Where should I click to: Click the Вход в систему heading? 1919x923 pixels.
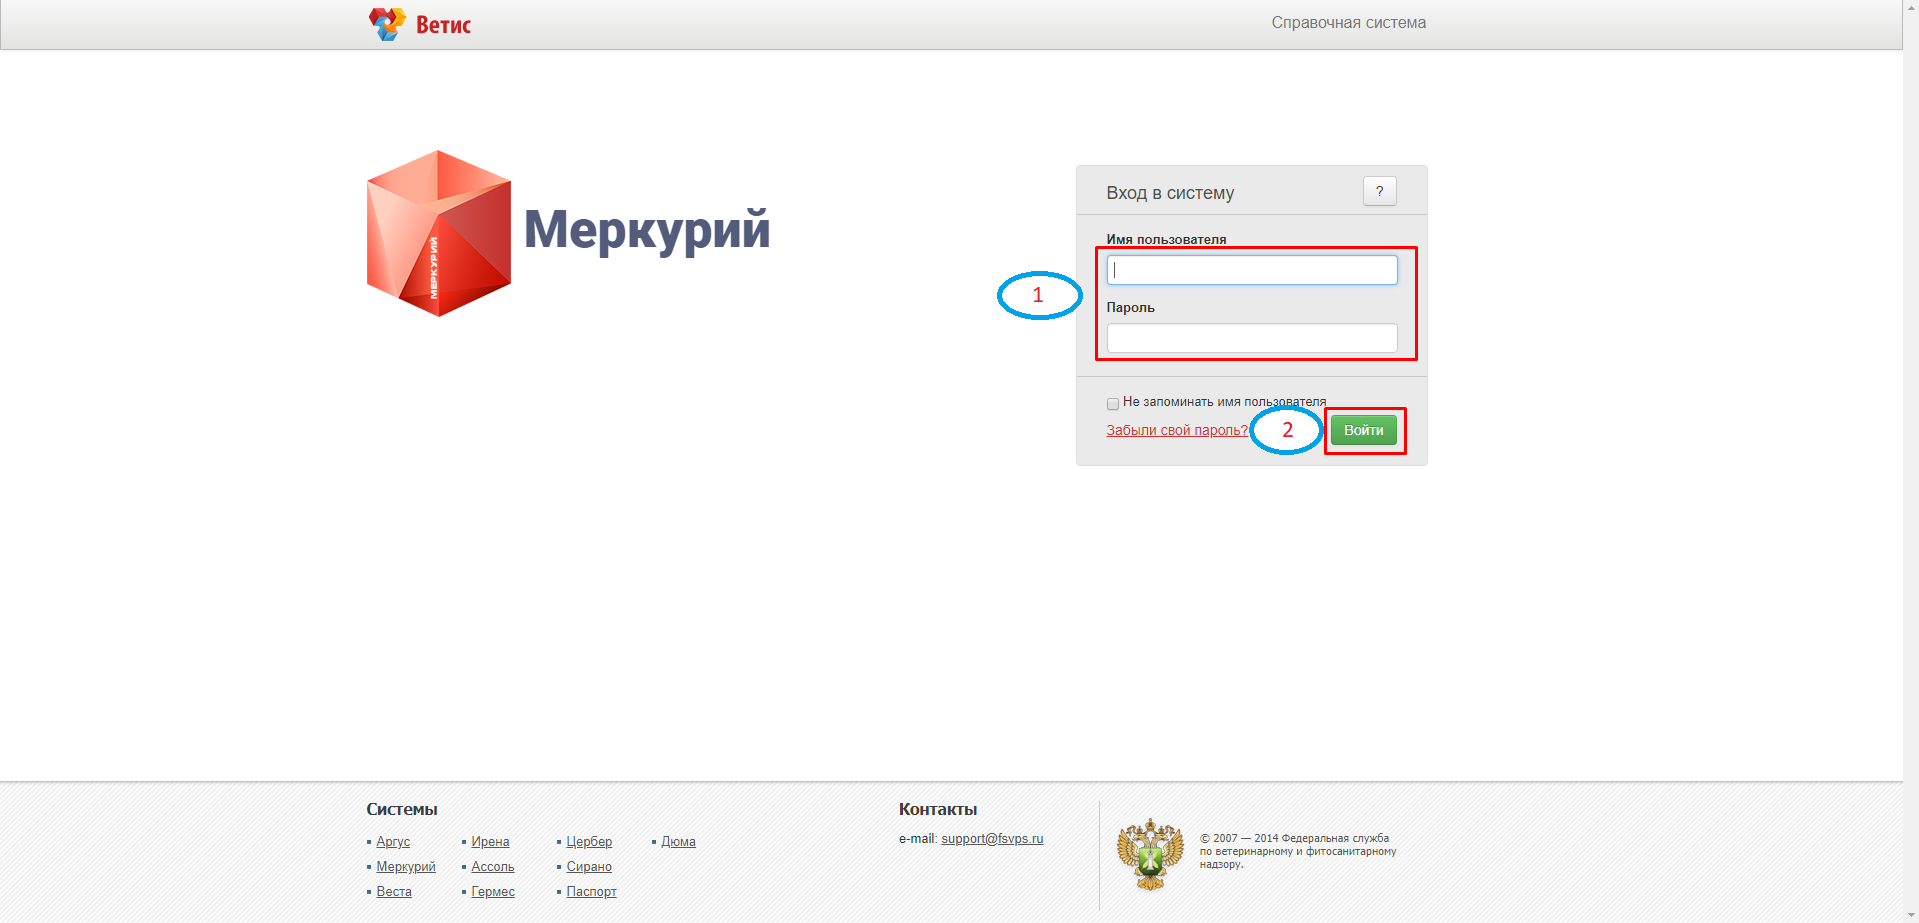click(x=1170, y=193)
